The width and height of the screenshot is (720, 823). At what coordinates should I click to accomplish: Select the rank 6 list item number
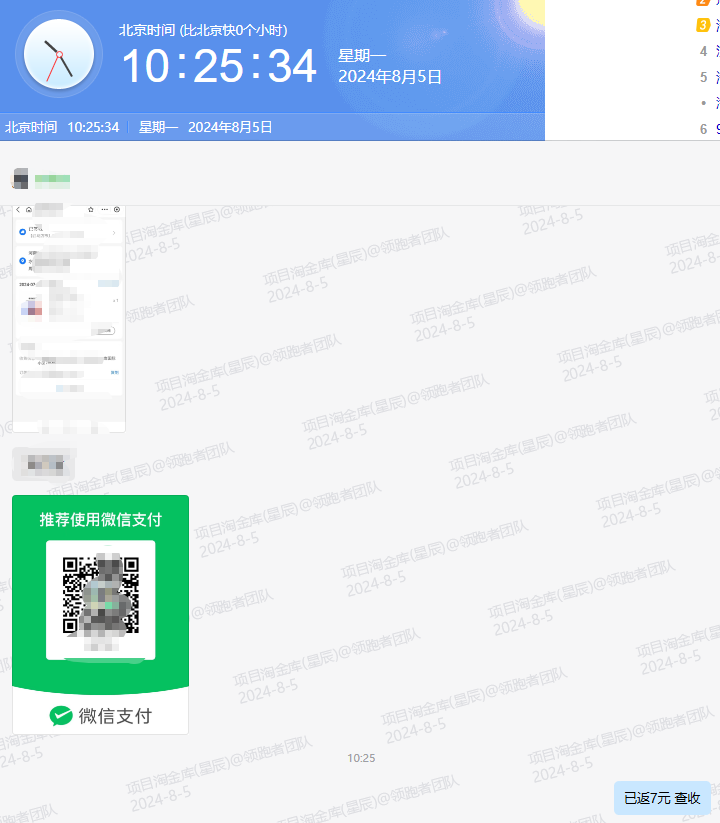(x=704, y=128)
